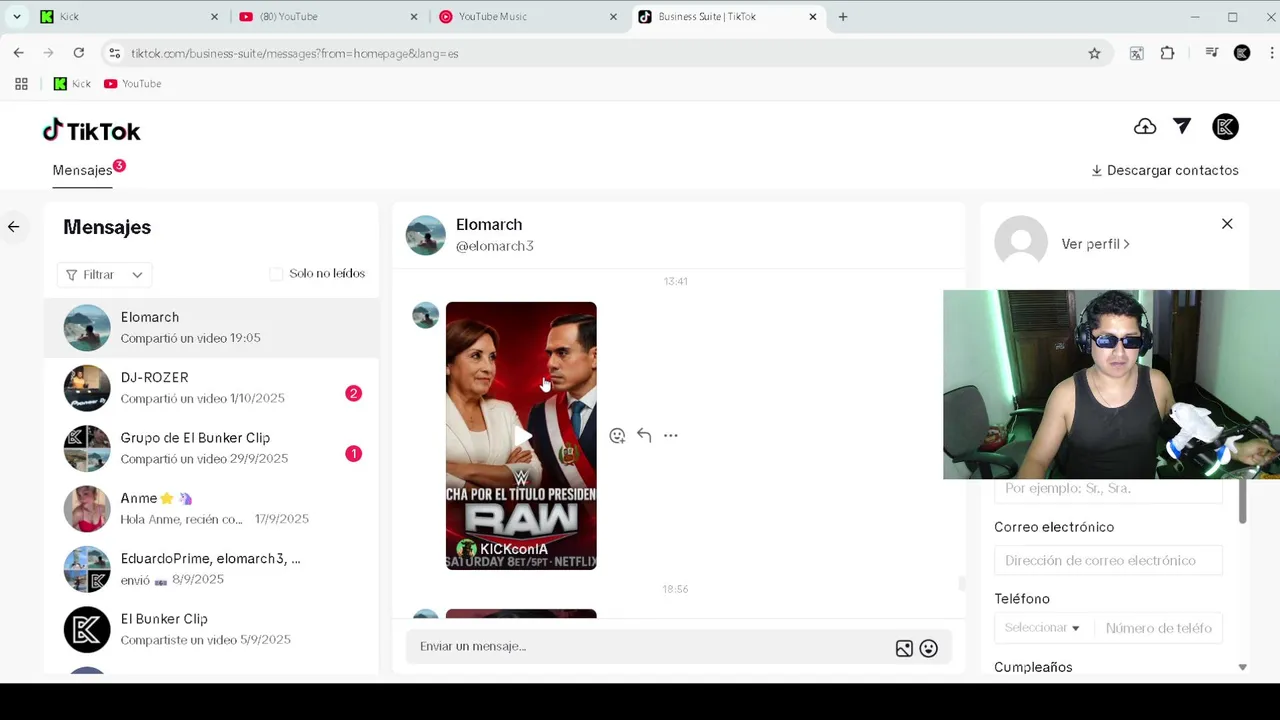The image size is (1280, 720).
Task: Add emoji reaction to shared video
Action: click(617, 435)
